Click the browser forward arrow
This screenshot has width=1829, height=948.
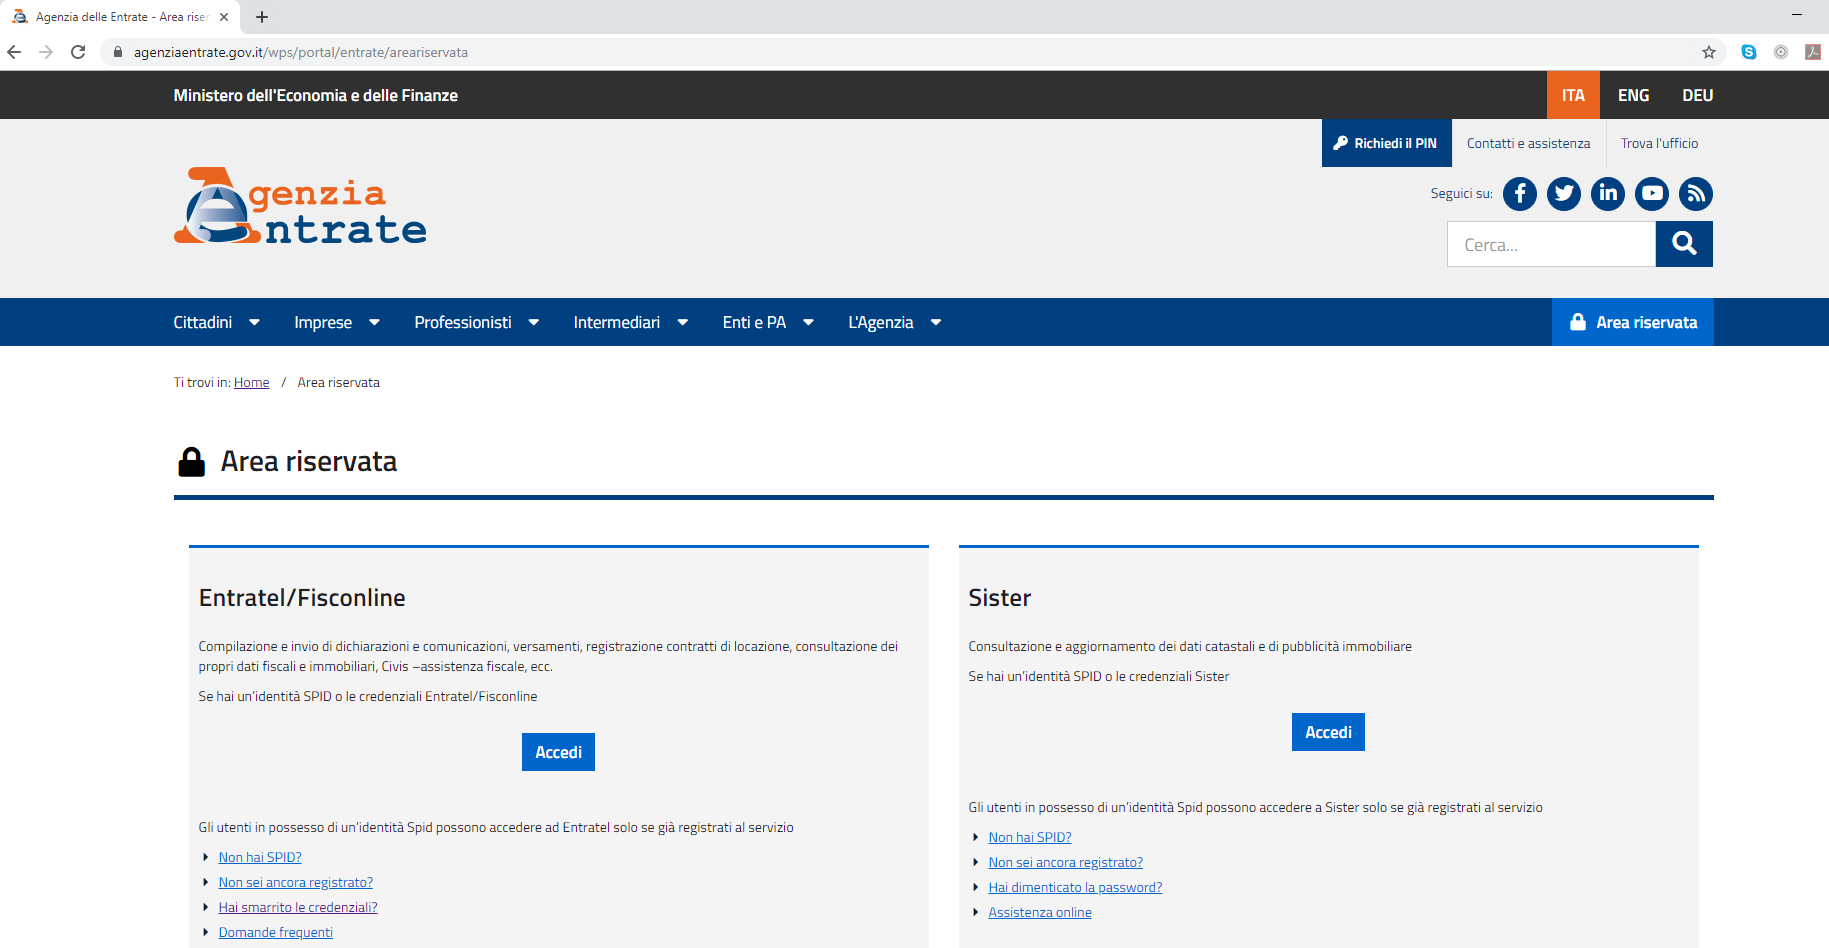click(x=46, y=52)
